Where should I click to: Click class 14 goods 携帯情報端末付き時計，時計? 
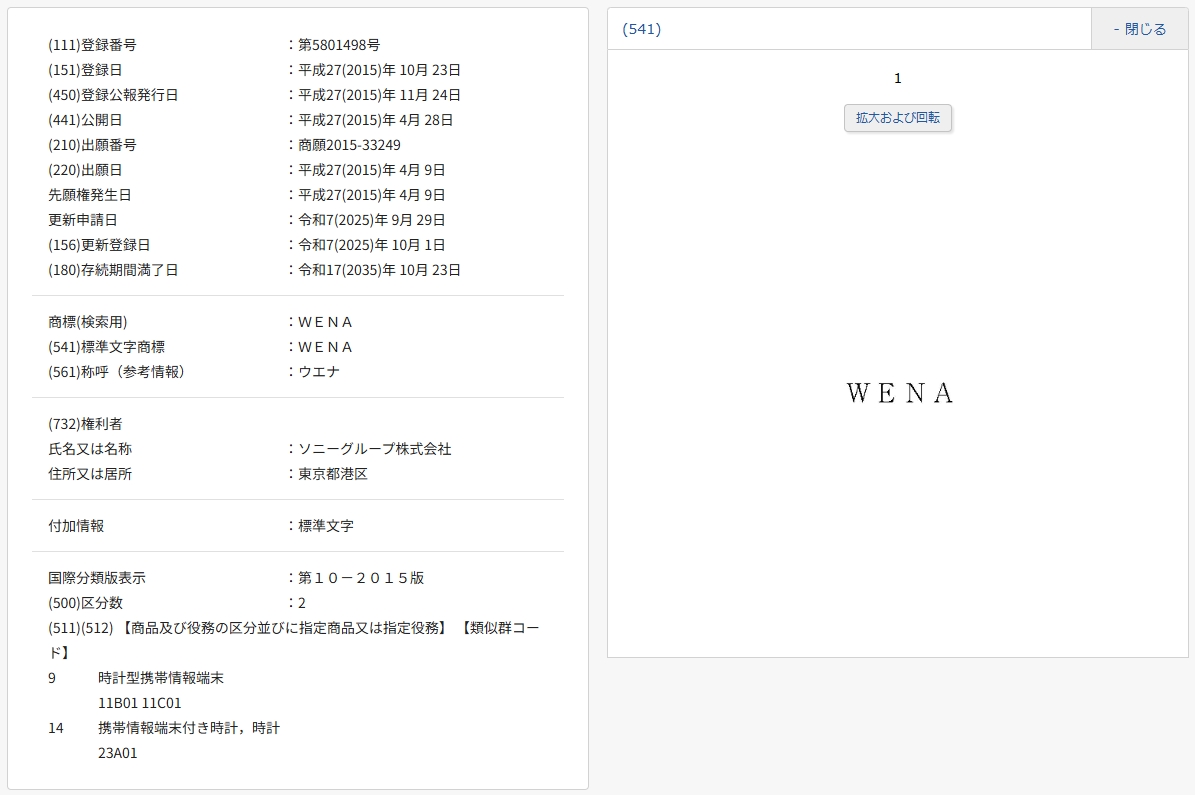[x=189, y=728]
